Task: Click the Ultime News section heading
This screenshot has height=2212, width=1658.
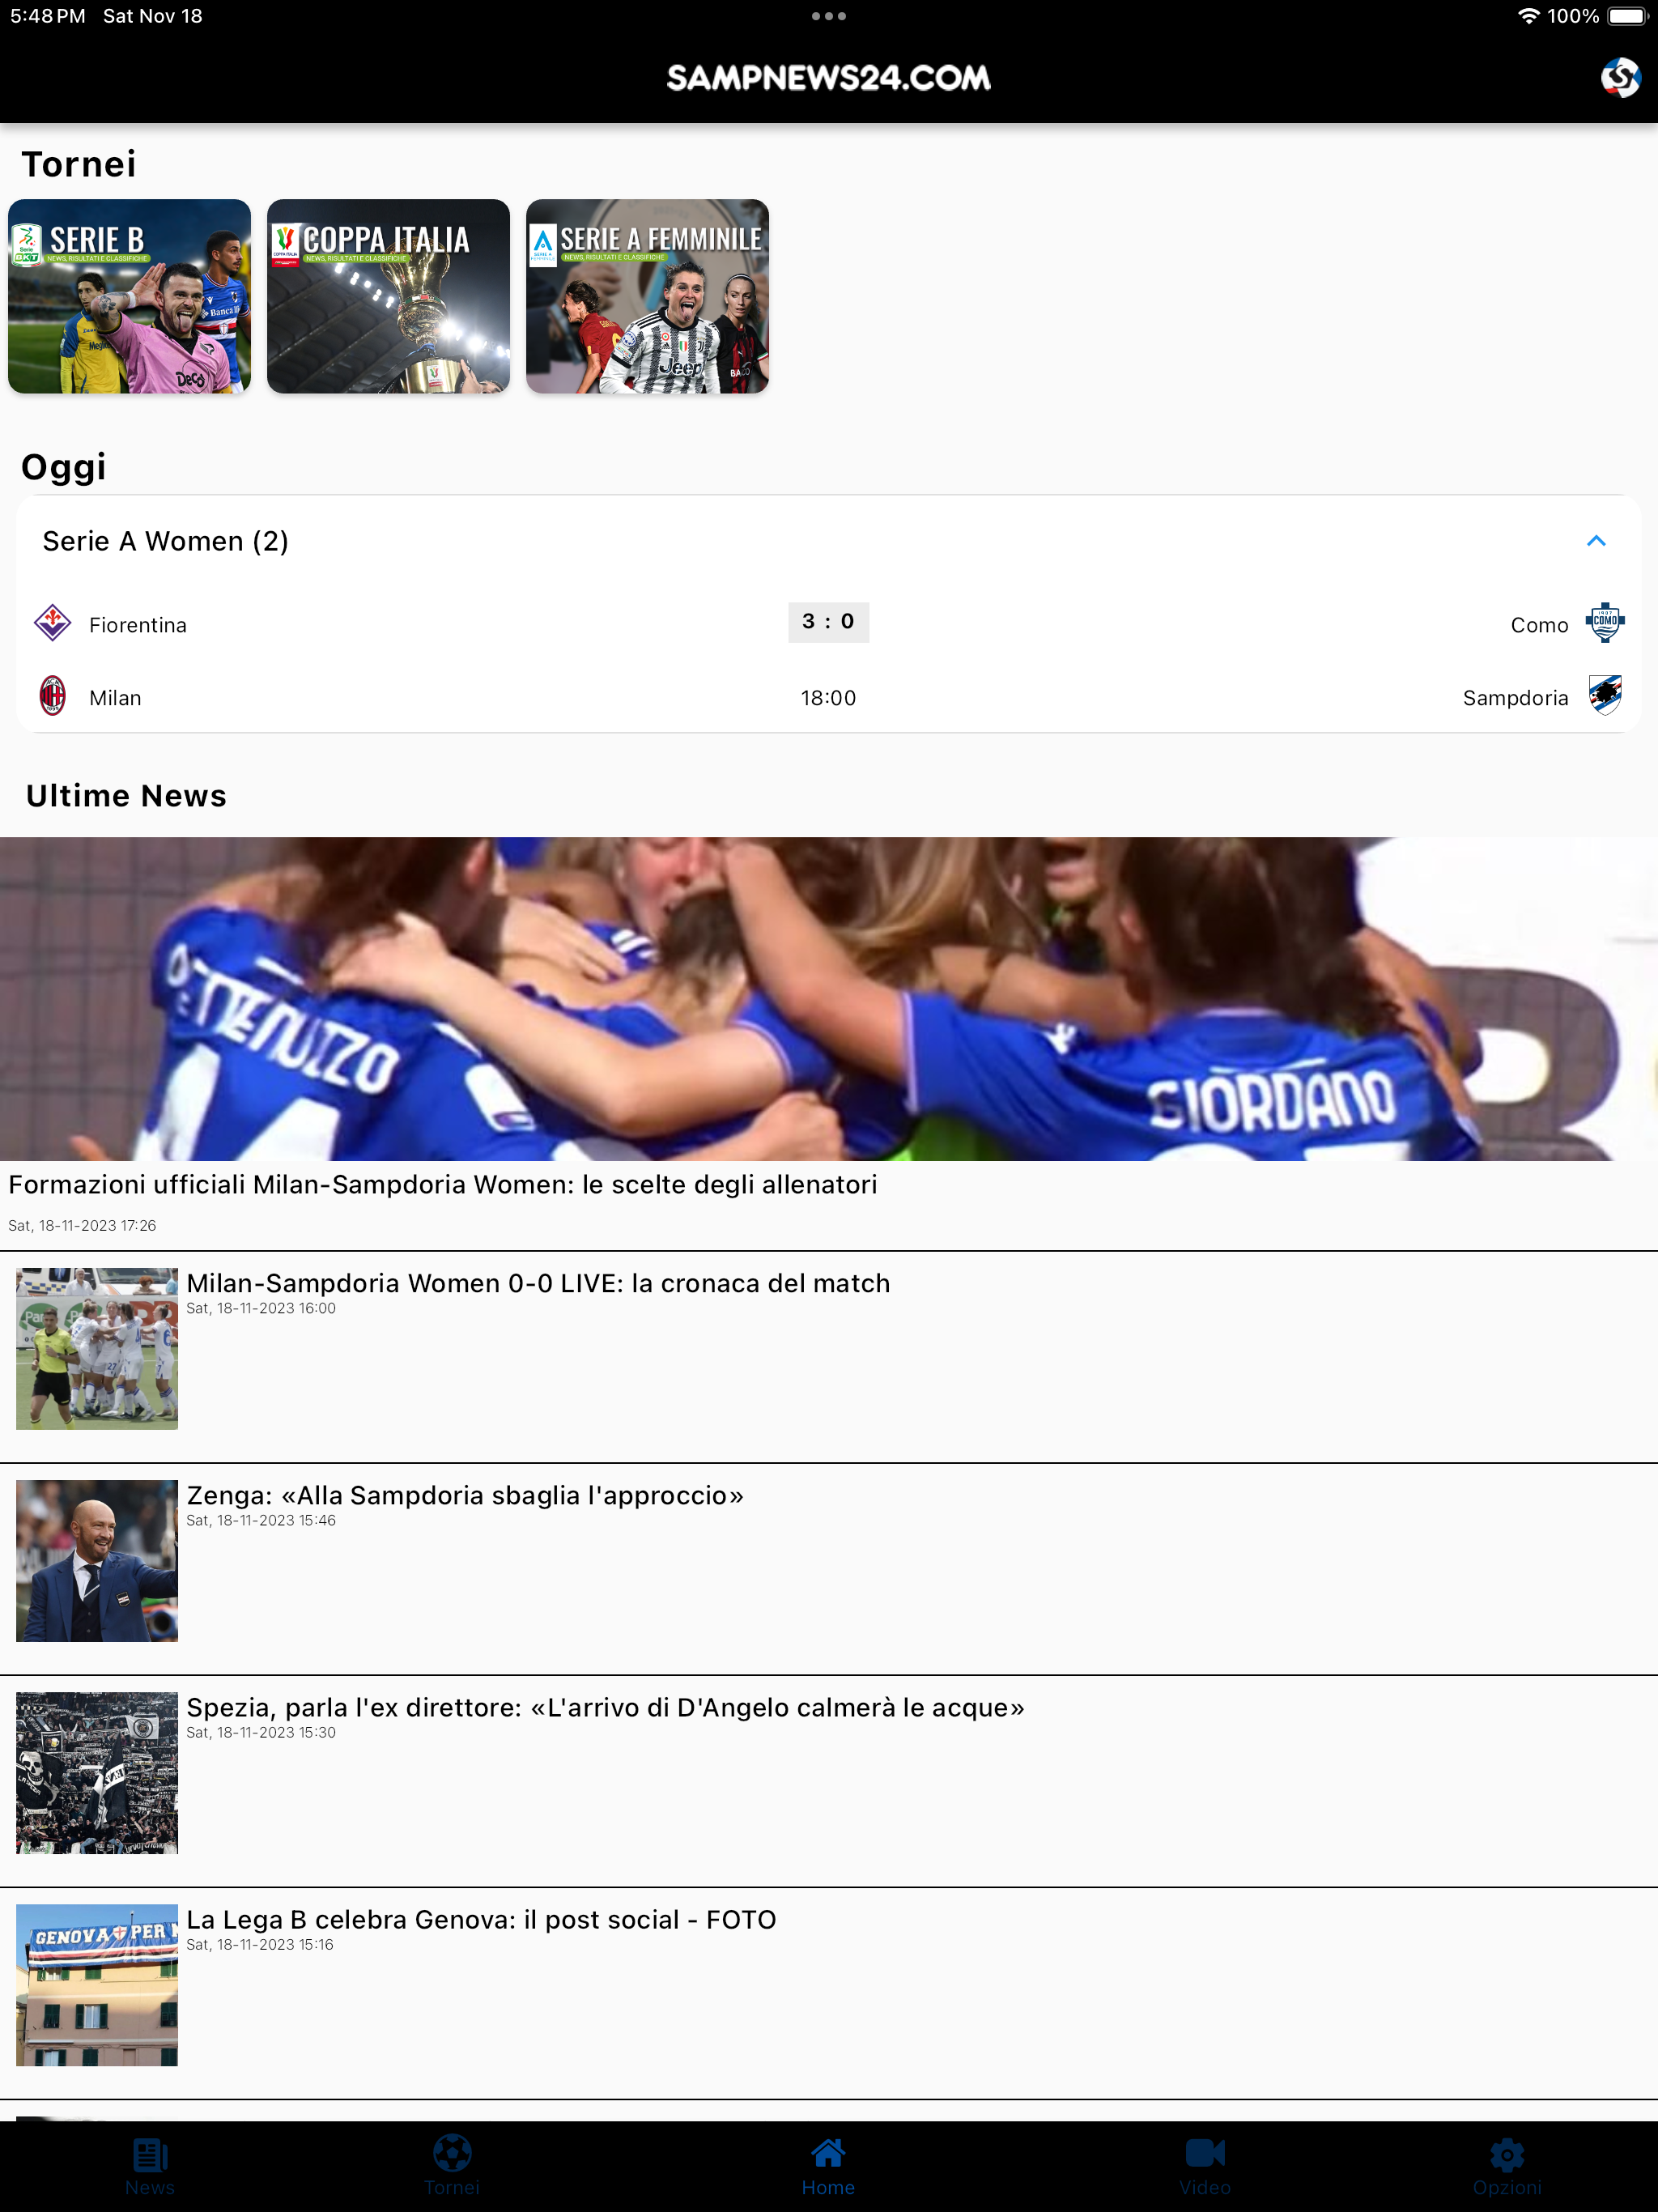Action: tap(127, 796)
